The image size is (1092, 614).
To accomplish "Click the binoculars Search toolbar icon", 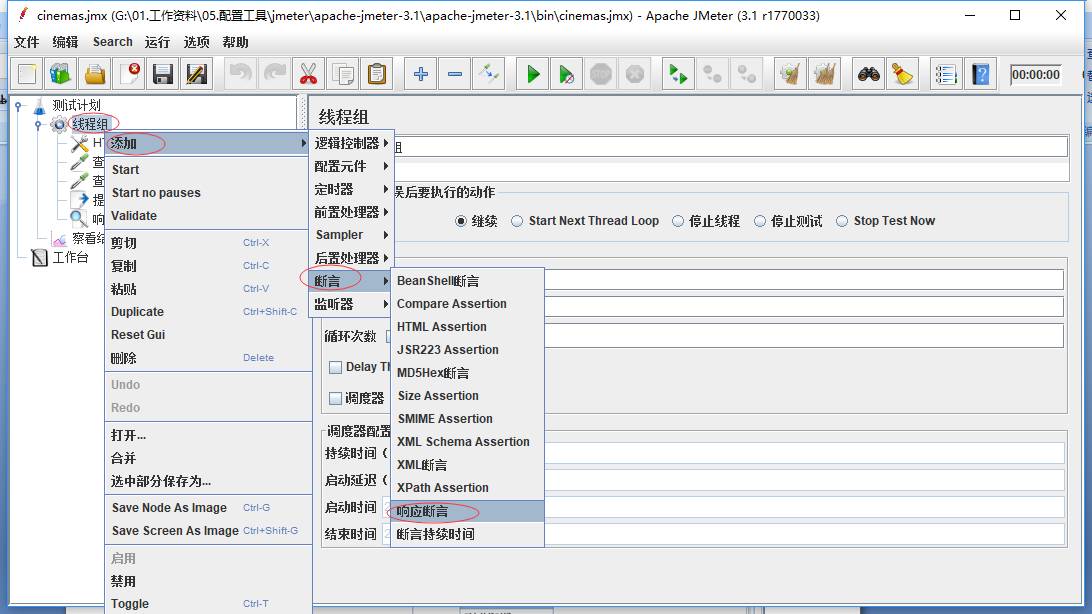I will tap(868, 74).
